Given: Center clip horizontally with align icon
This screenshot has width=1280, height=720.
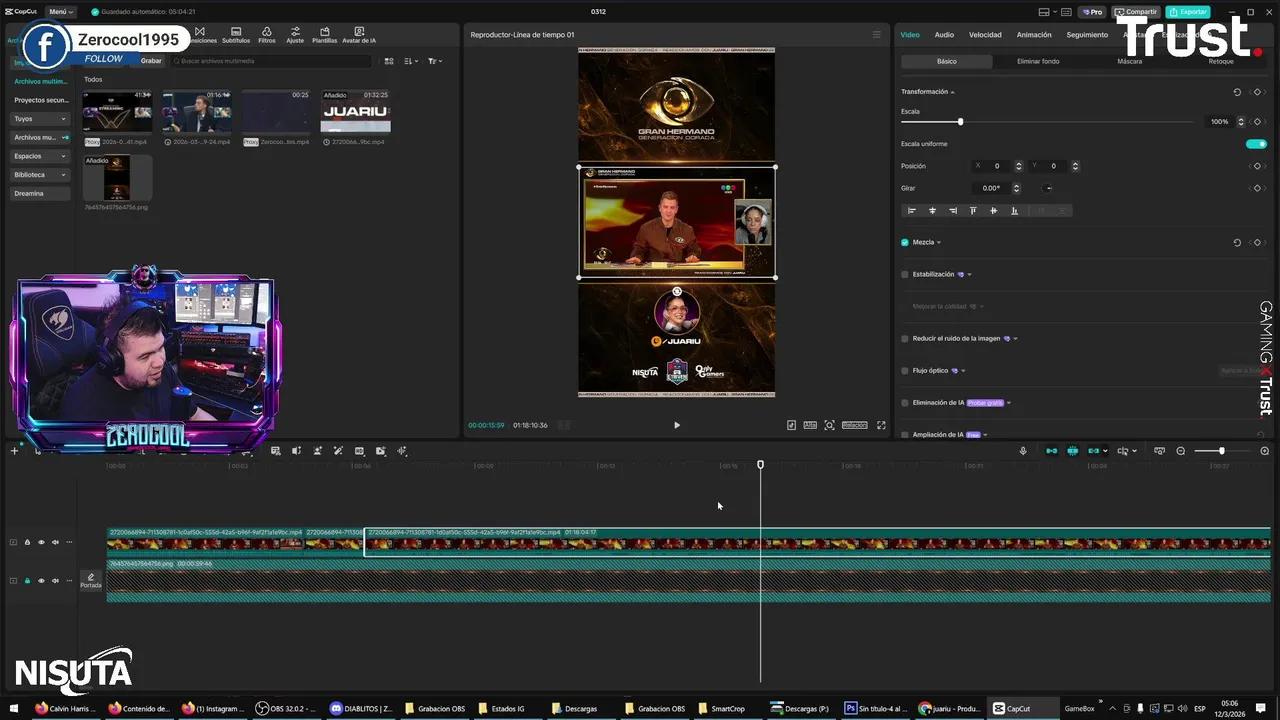Looking at the screenshot, I should pyautogui.click(x=932, y=211).
